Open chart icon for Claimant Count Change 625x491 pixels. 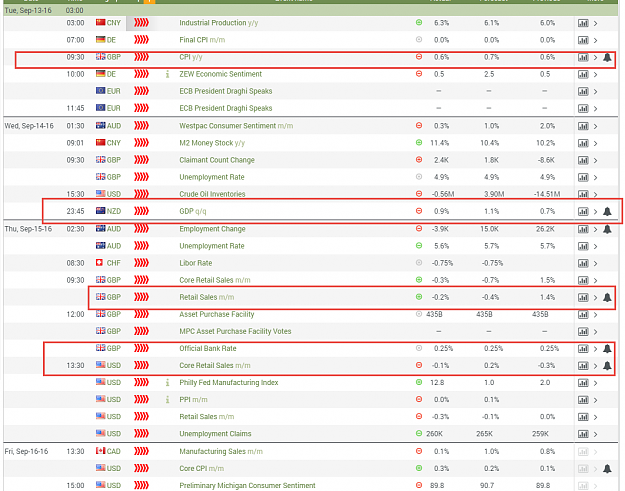[x=583, y=161]
